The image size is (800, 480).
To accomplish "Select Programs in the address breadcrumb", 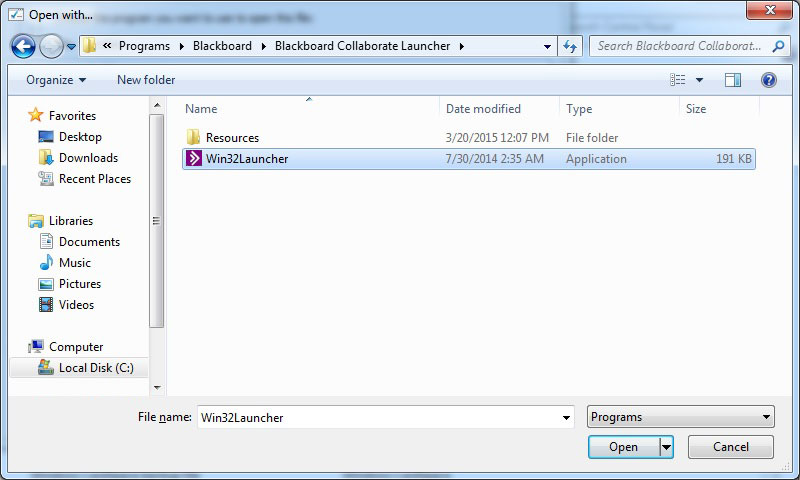I will [144, 46].
